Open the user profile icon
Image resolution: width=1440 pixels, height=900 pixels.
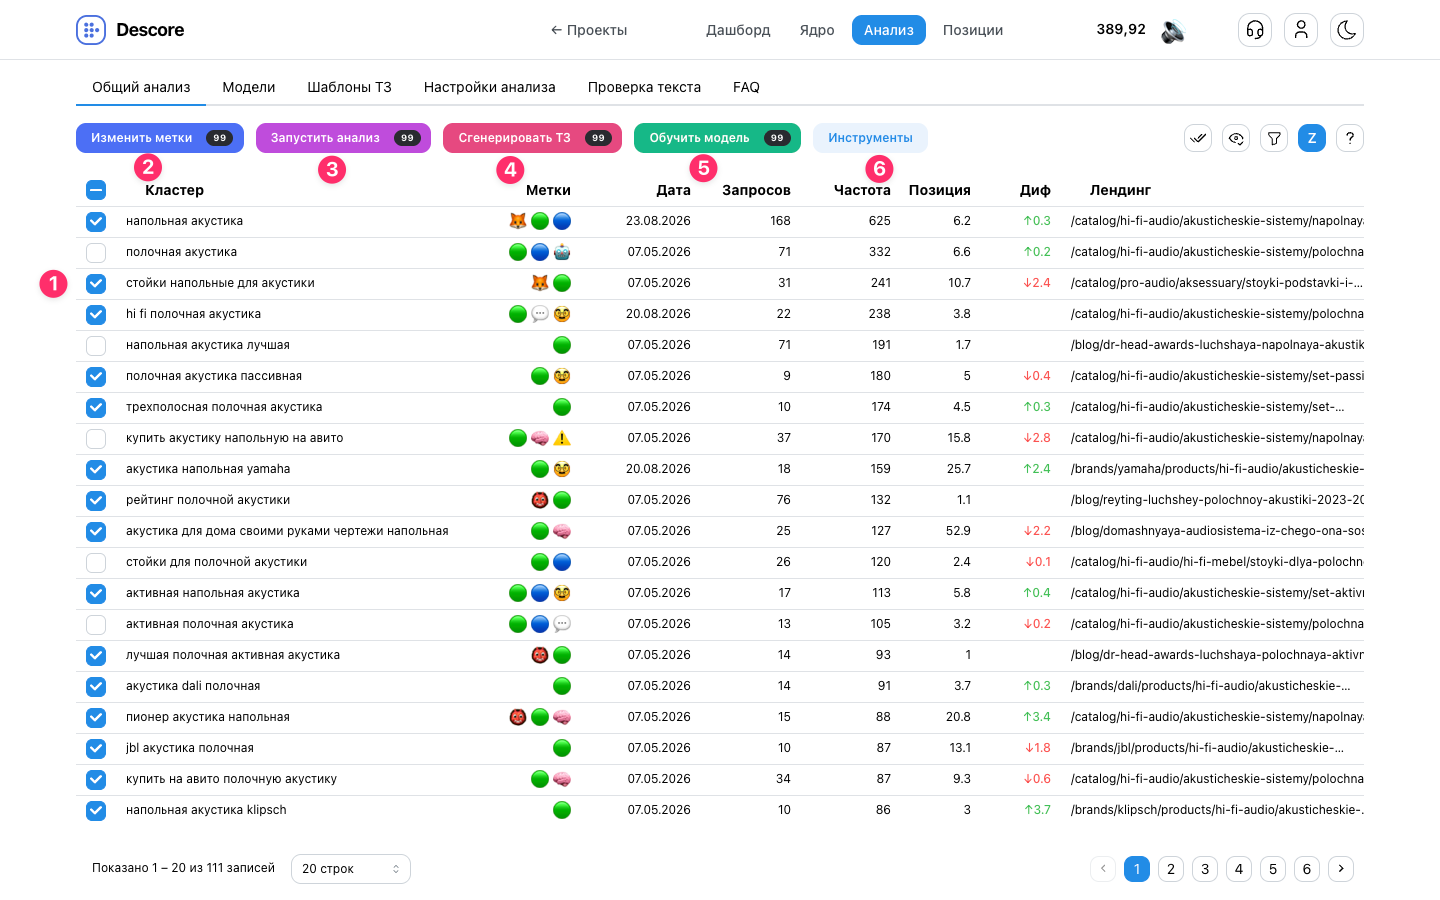[x=1301, y=30]
